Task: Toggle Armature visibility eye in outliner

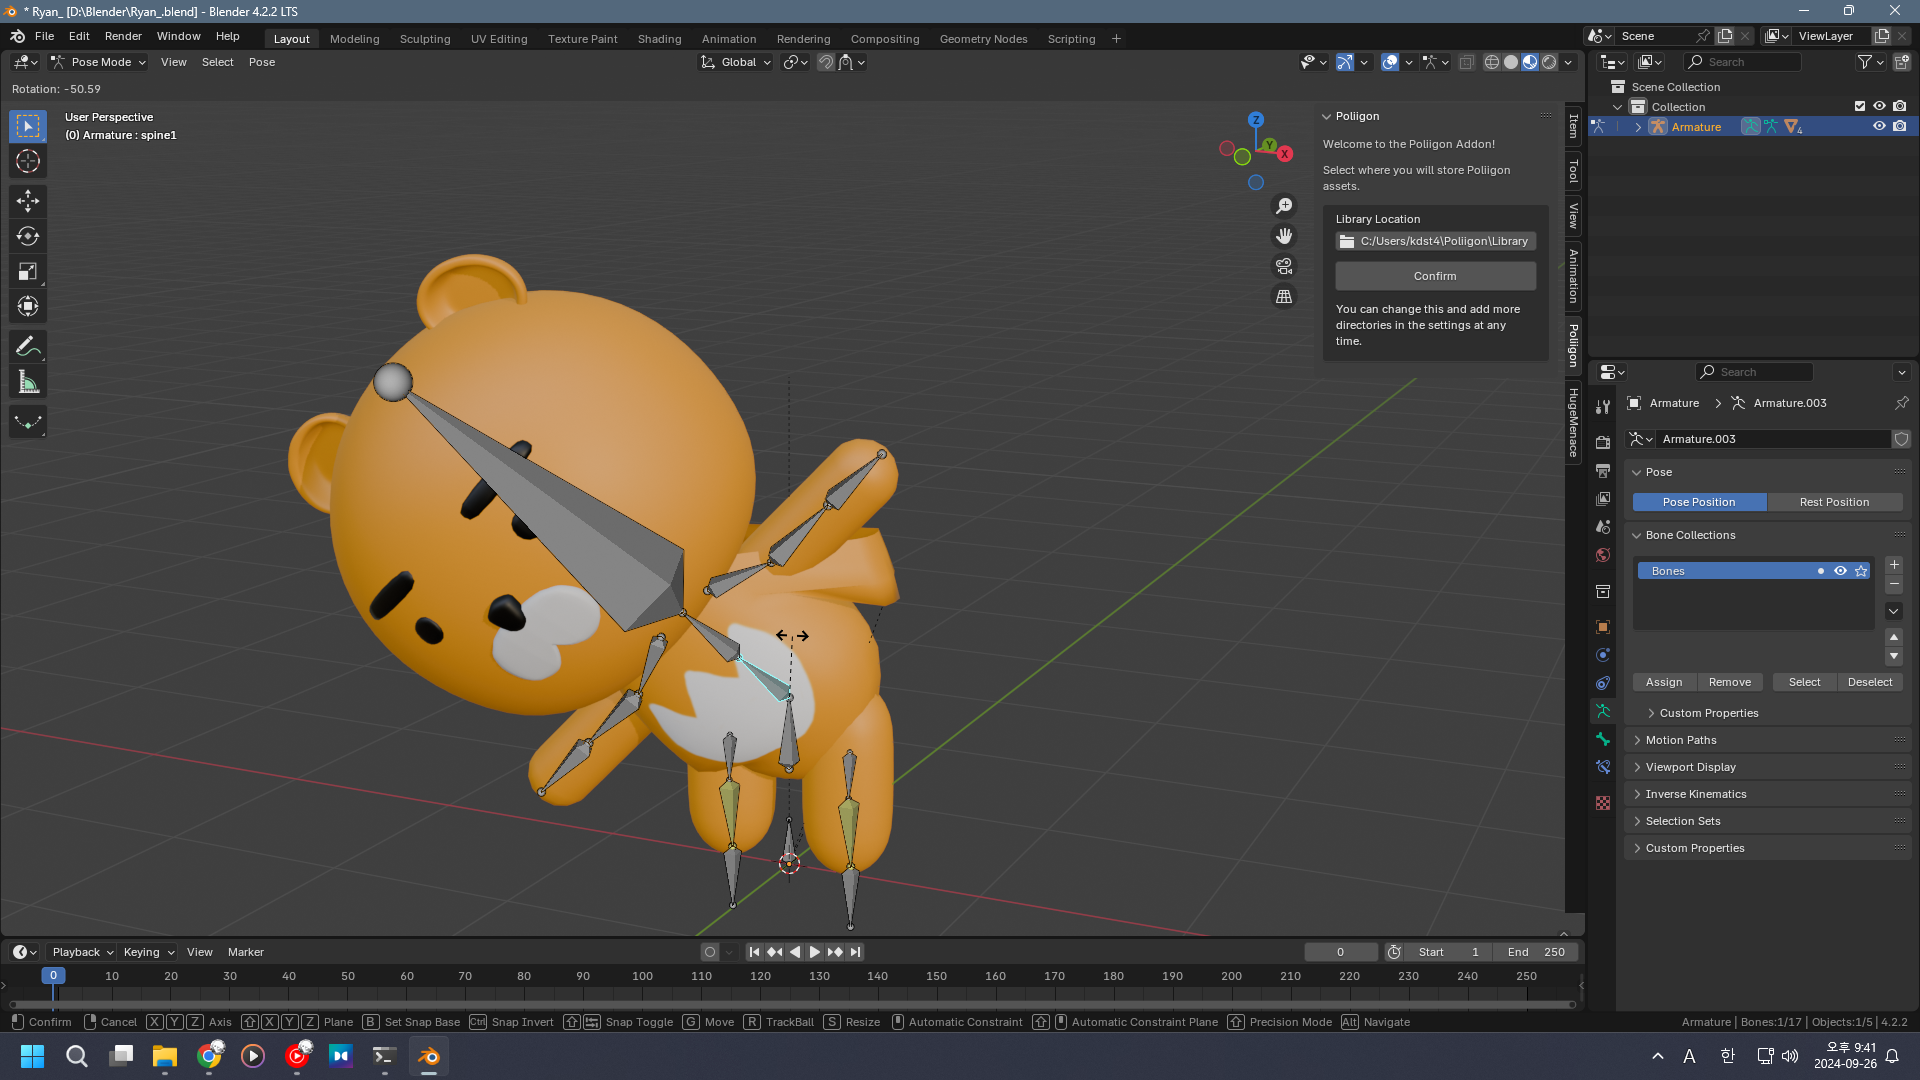Action: 1879,126
